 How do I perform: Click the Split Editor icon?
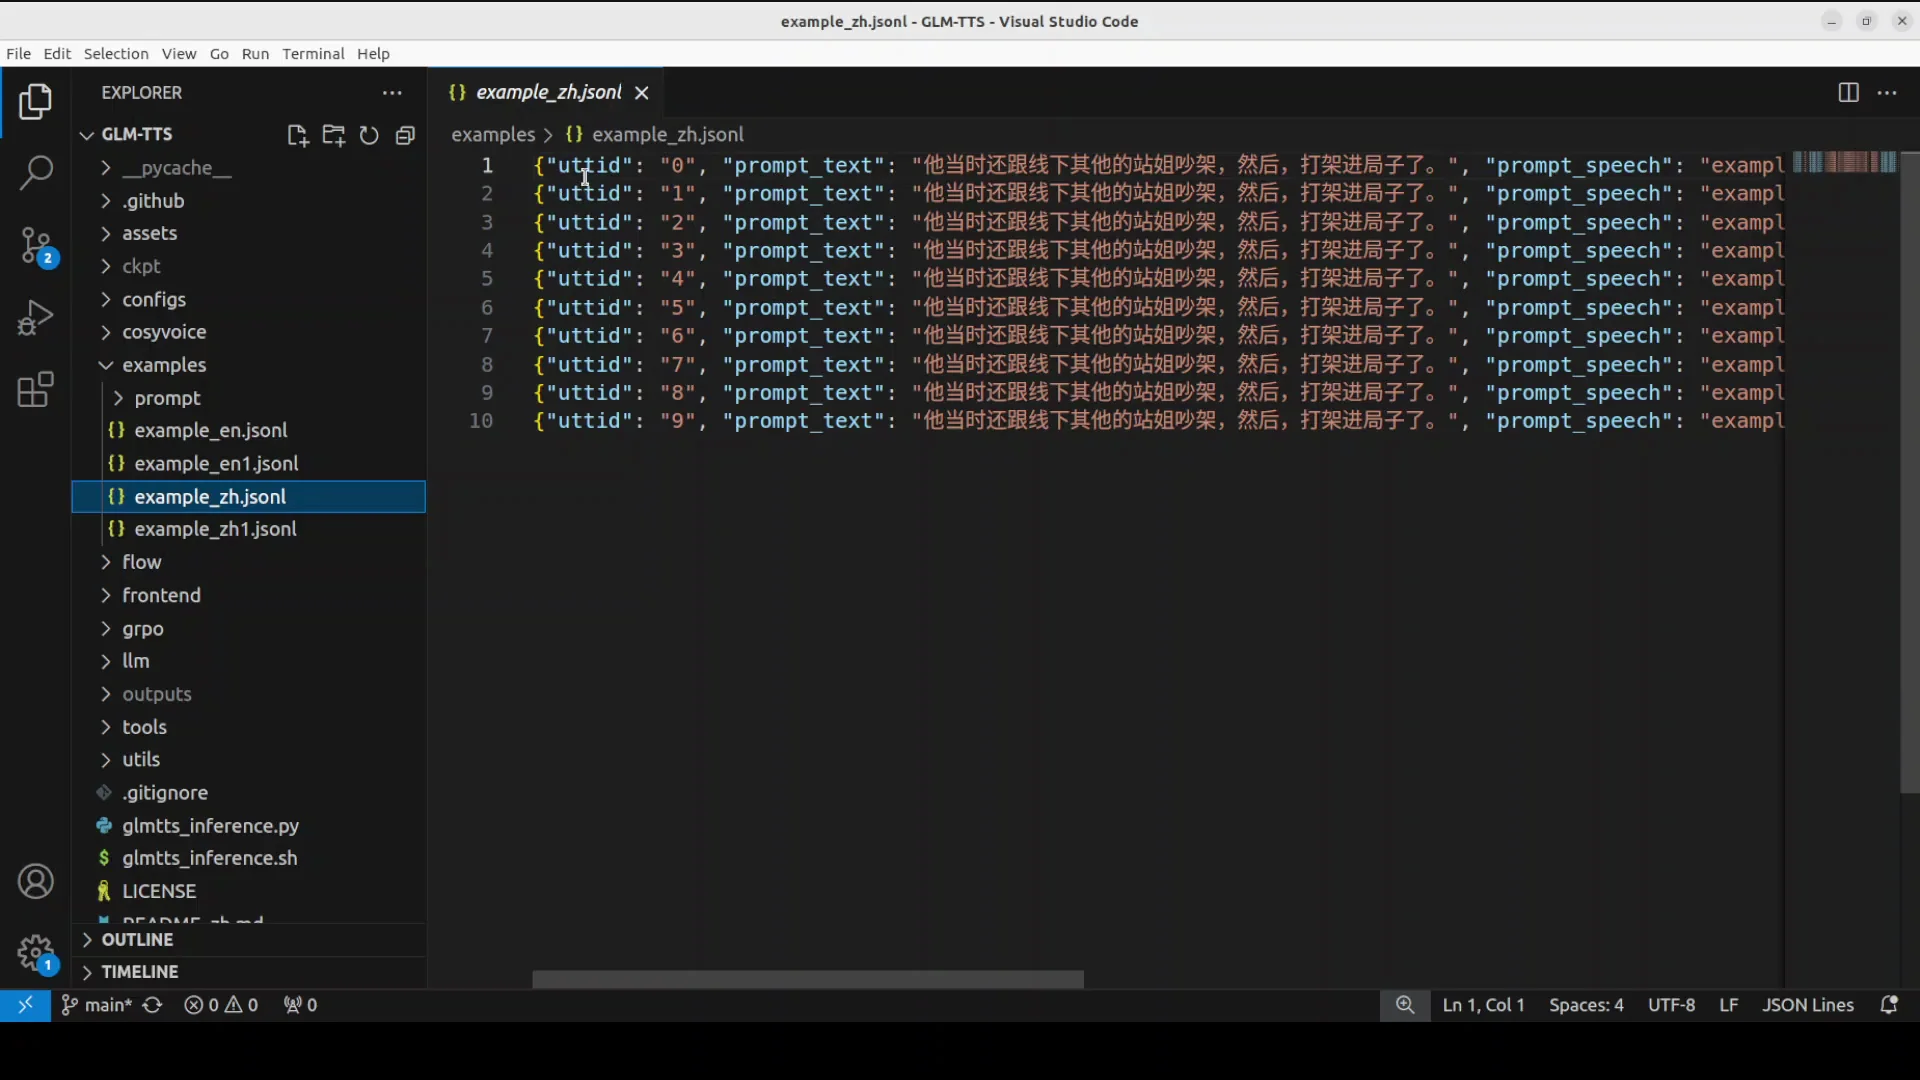click(1847, 92)
